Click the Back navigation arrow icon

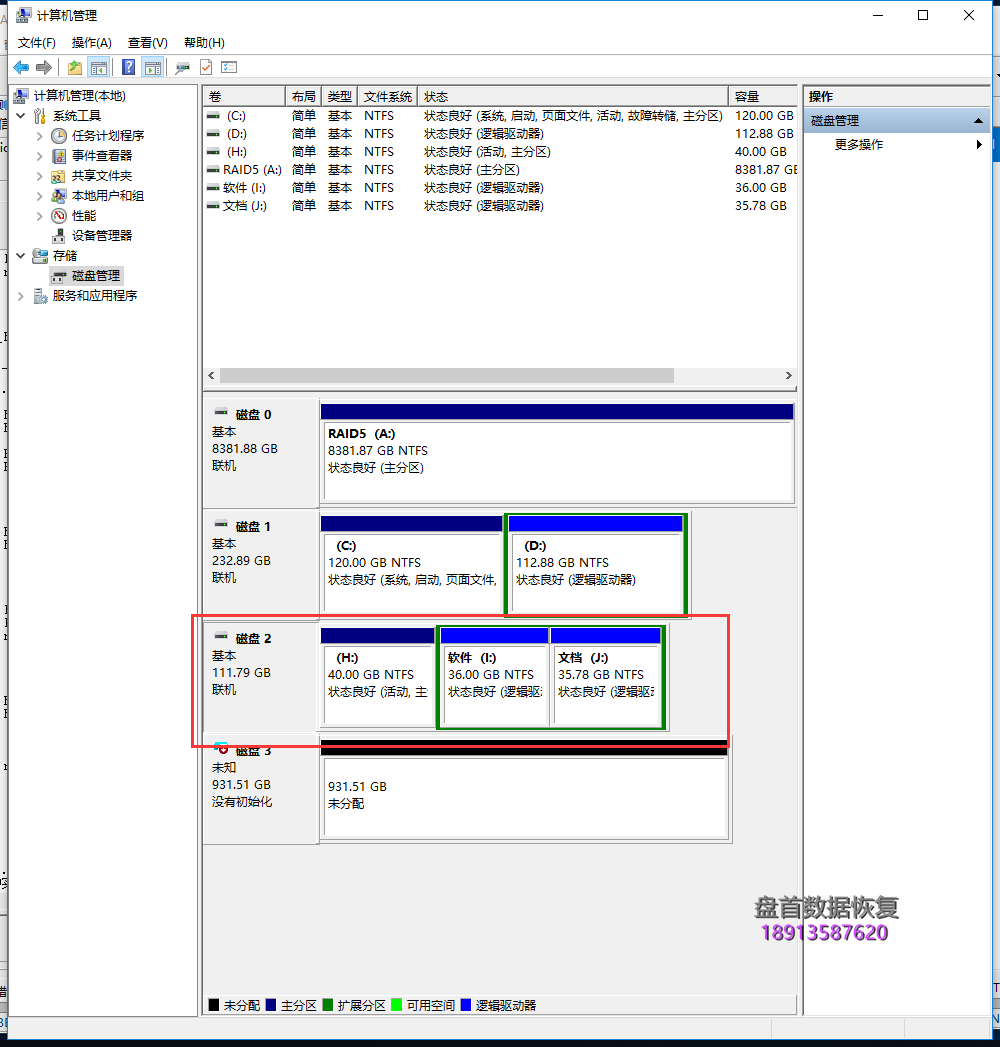(20, 66)
